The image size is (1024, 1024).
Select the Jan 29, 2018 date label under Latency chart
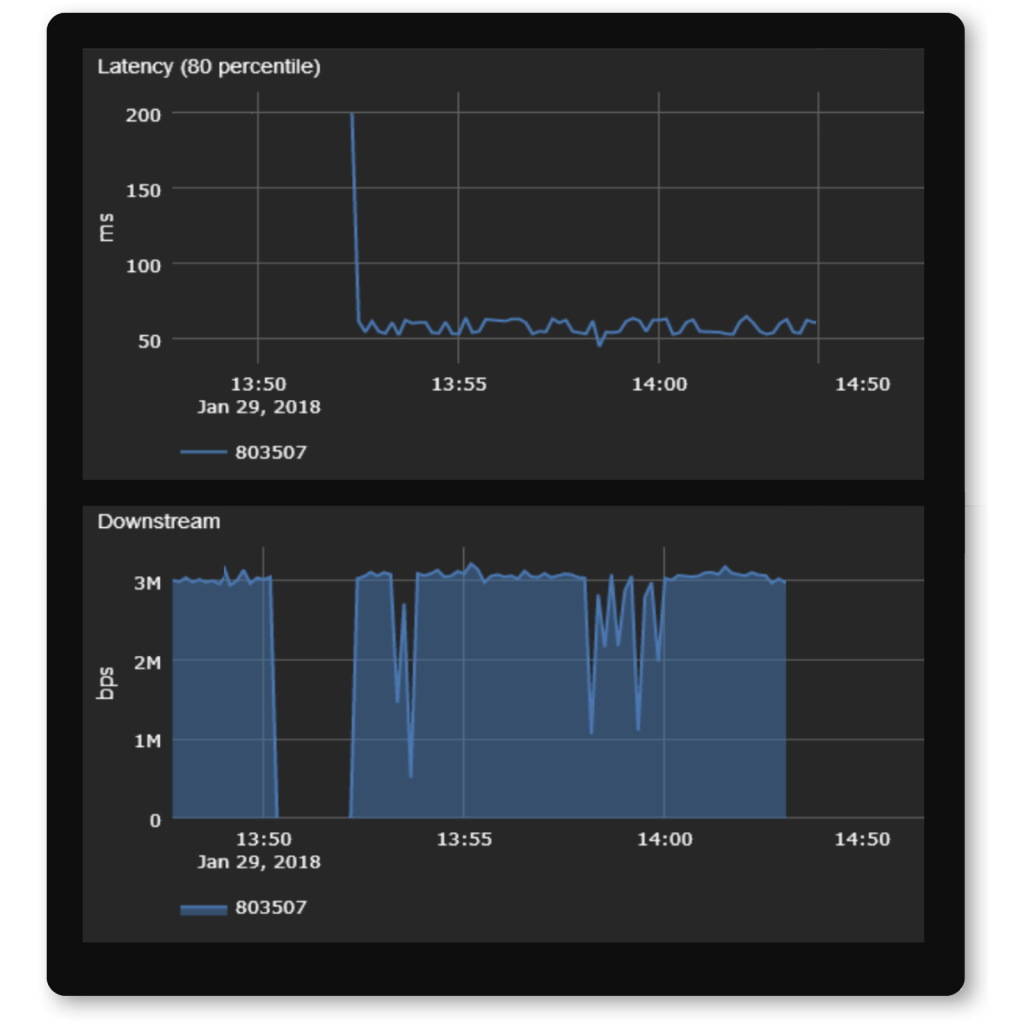coord(259,407)
